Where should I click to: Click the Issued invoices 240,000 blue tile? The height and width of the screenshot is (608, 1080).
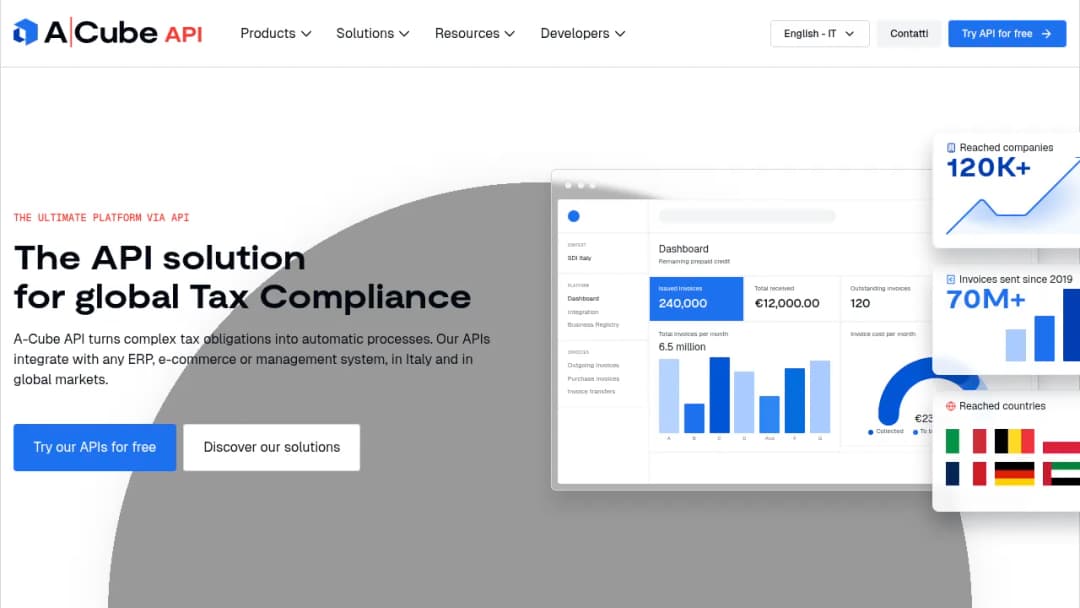(x=696, y=298)
